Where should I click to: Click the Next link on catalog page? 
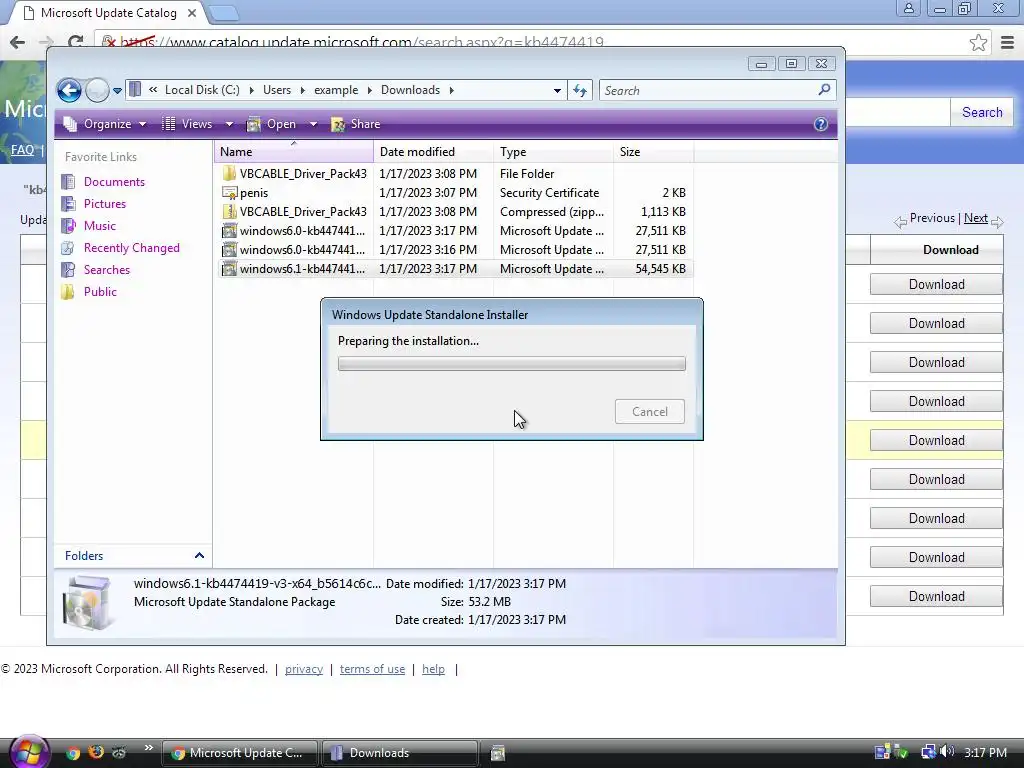(976, 218)
